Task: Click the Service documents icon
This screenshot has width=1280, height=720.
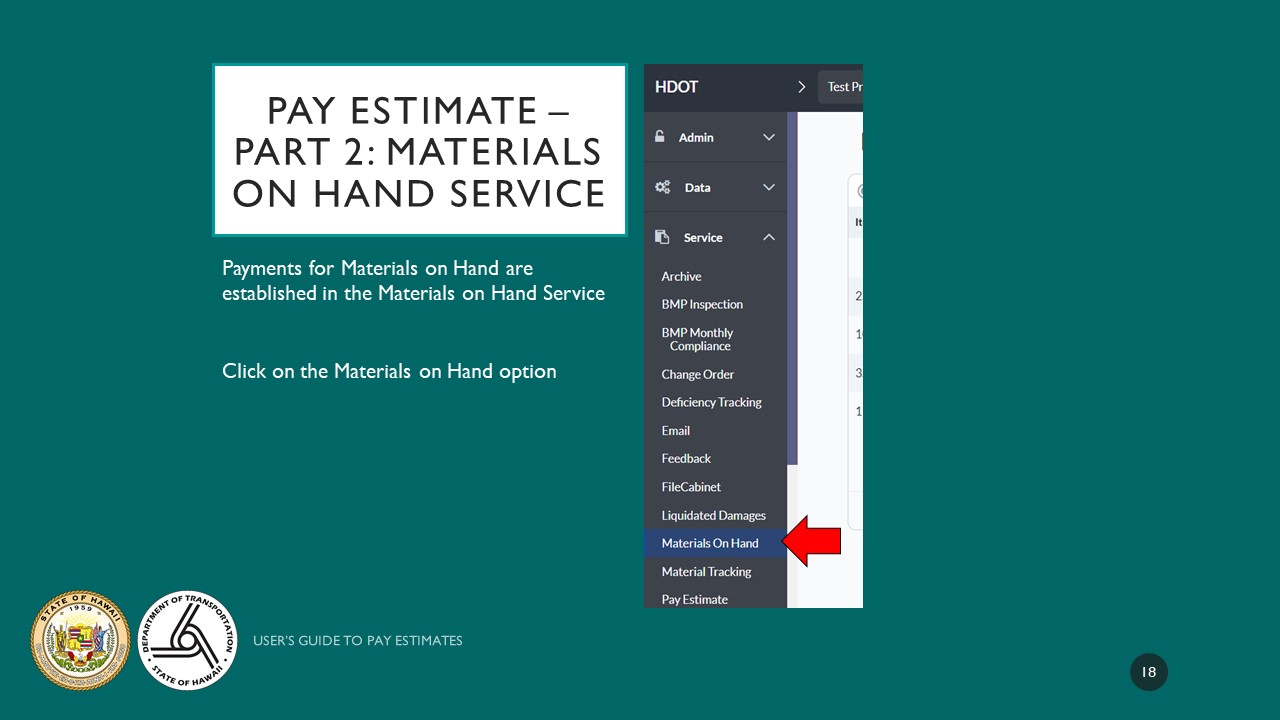Action: [662, 237]
